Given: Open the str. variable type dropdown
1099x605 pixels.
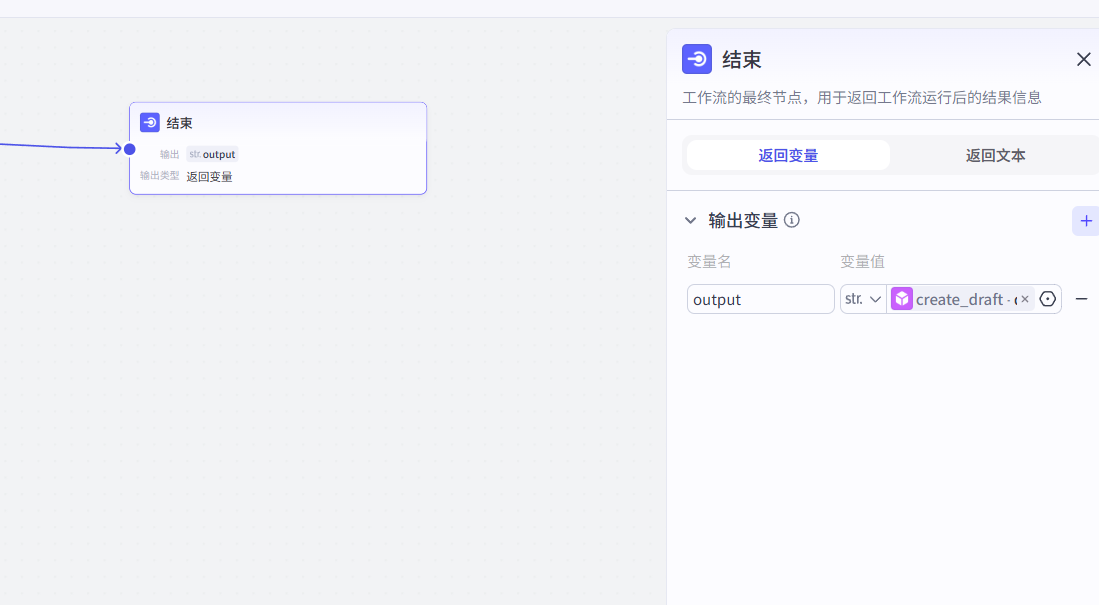Looking at the screenshot, I should point(863,299).
